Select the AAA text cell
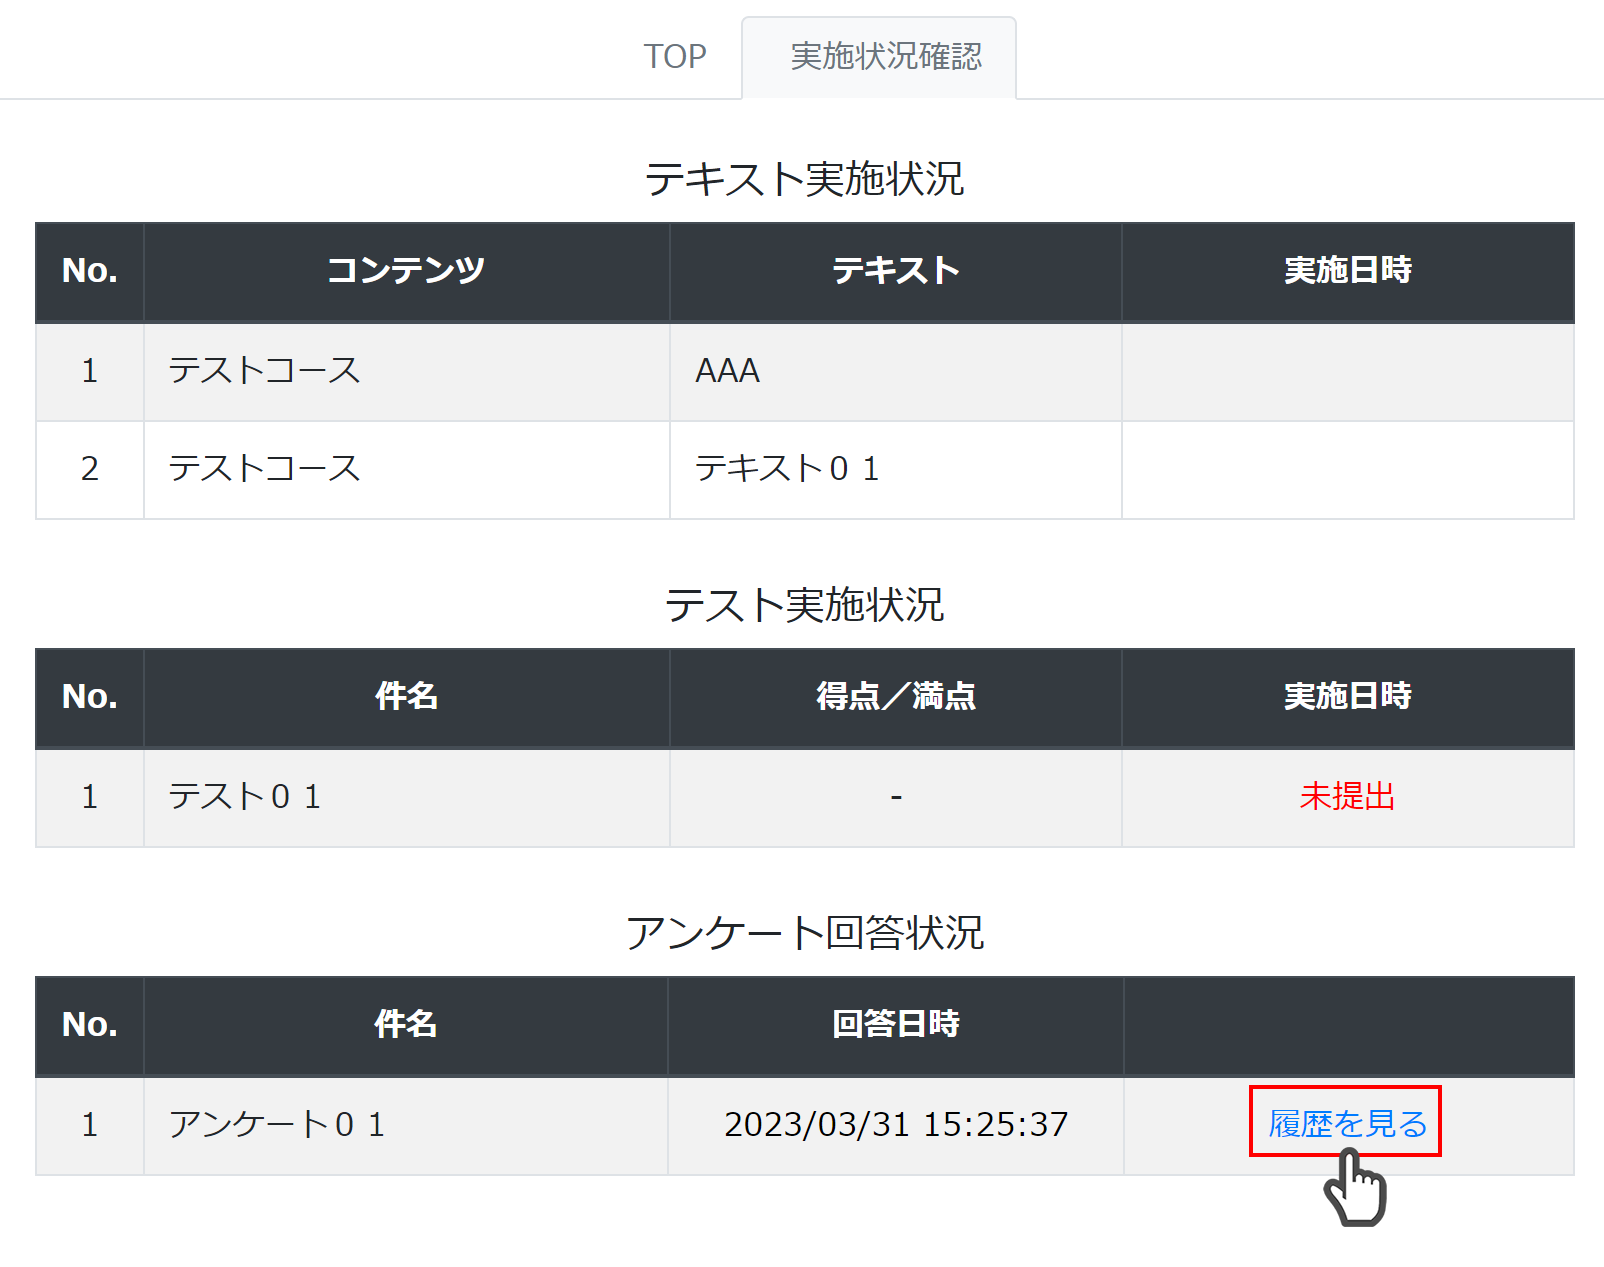Screen dimensions: 1604x1267 point(727,371)
